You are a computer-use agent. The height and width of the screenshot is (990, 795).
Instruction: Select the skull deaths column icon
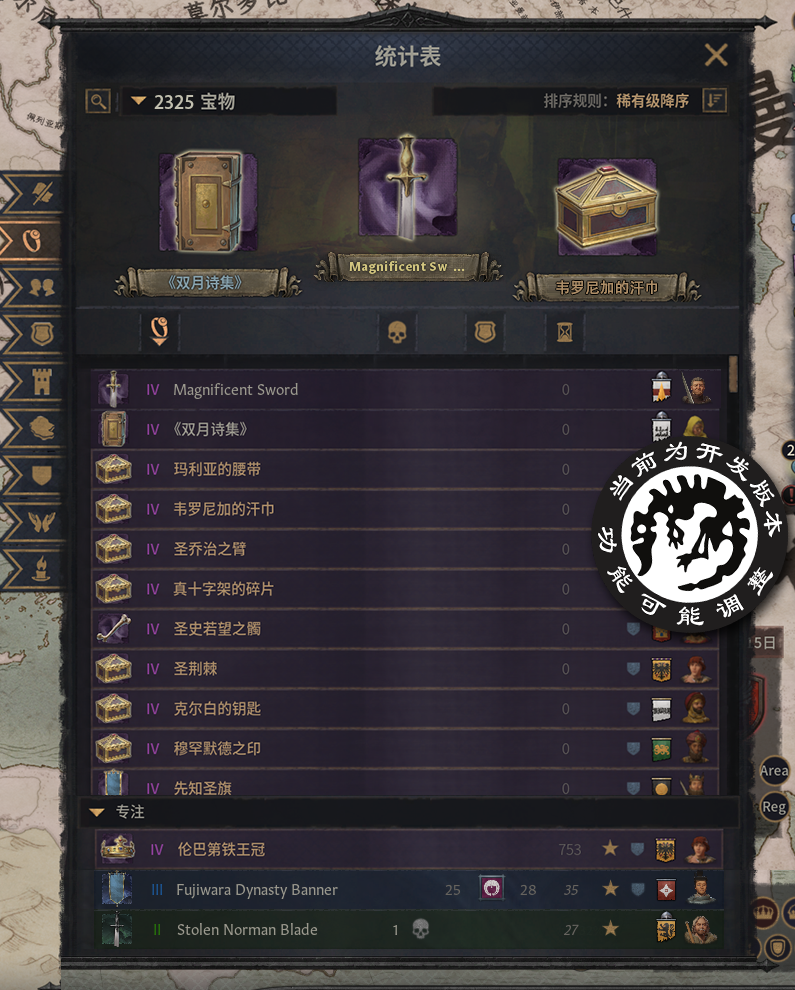[397, 331]
